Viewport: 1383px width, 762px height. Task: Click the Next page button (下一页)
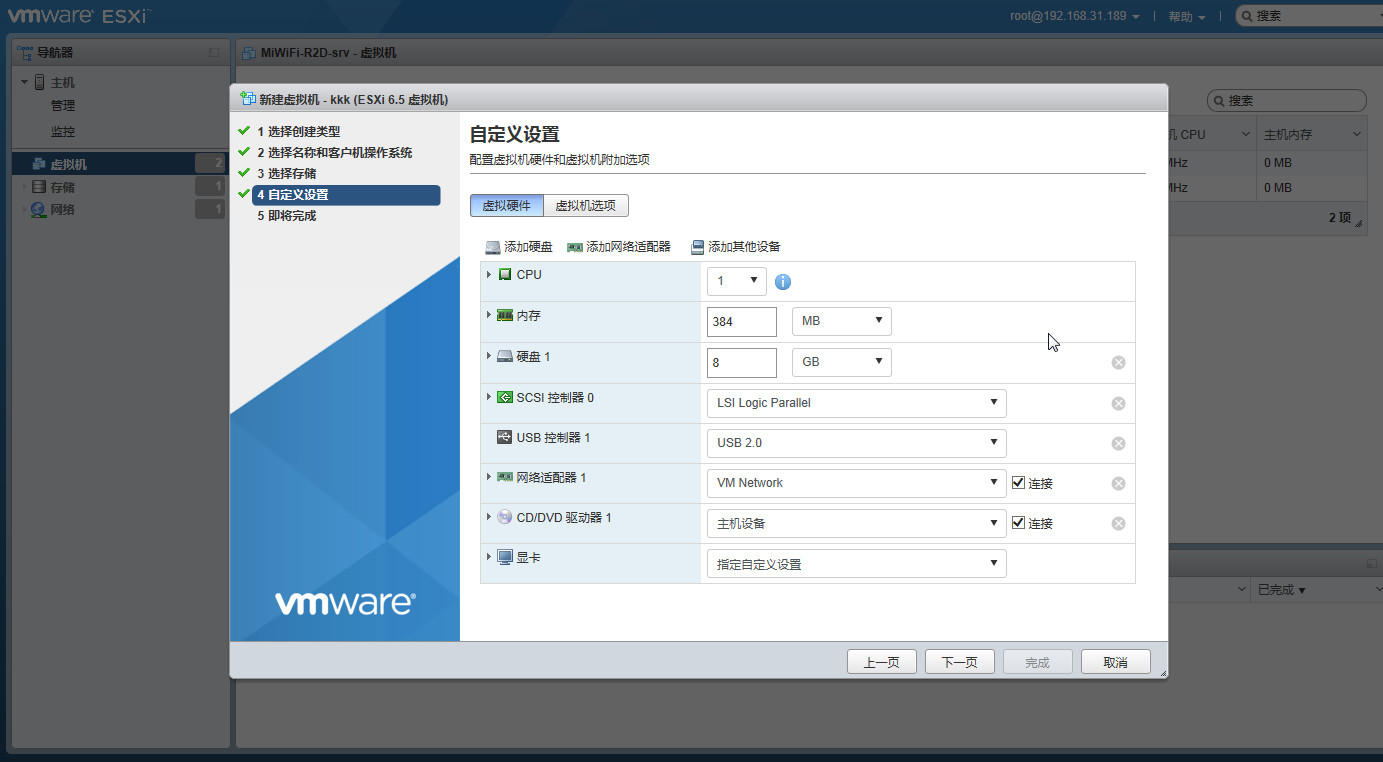click(x=959, y=662)
